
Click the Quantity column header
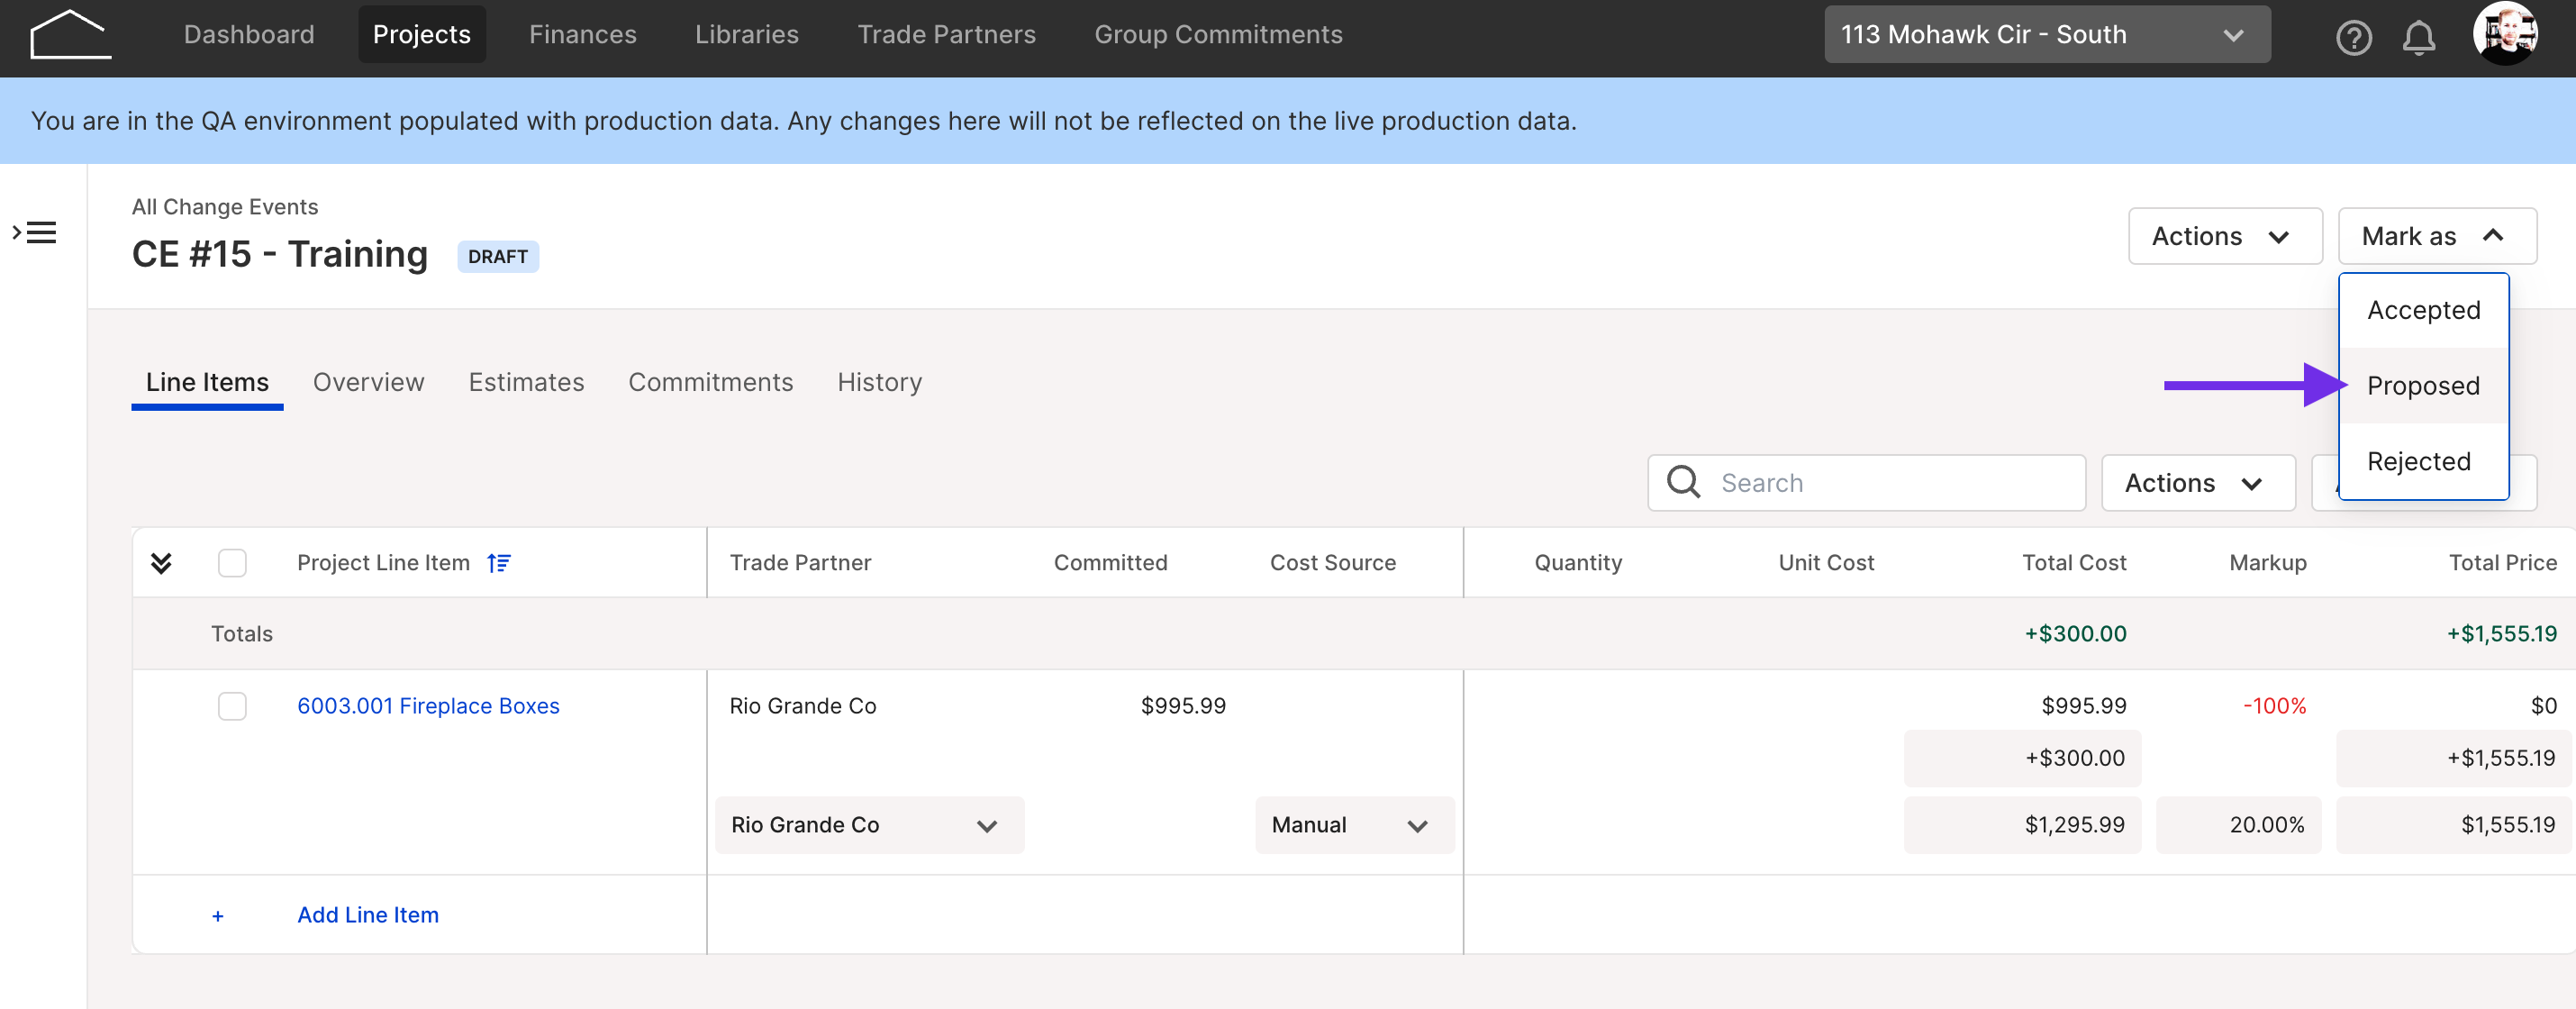[1578, 563]
